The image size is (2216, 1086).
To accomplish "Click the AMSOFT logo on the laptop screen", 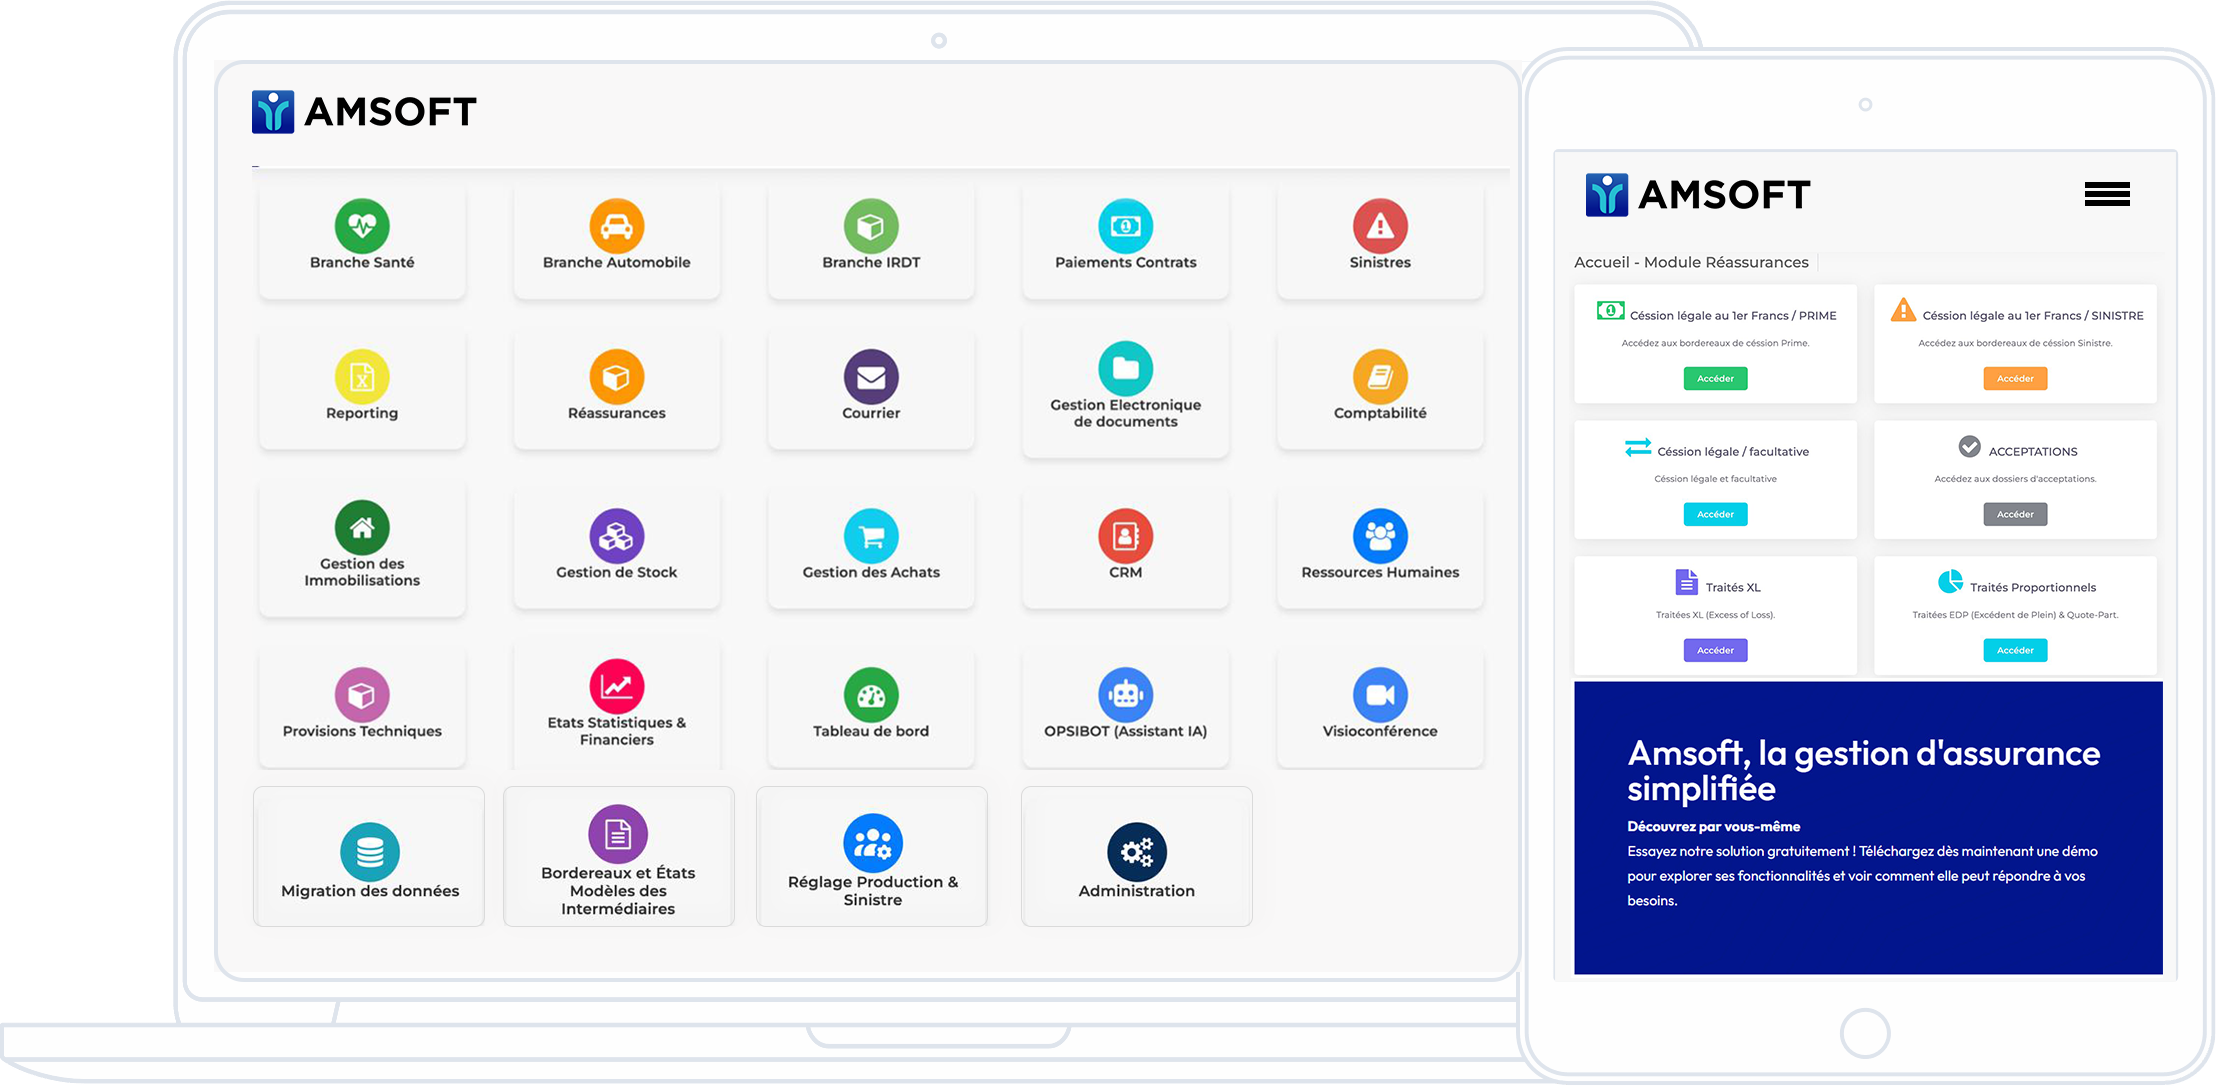I will pyautogui.click(x=364, y=112).
